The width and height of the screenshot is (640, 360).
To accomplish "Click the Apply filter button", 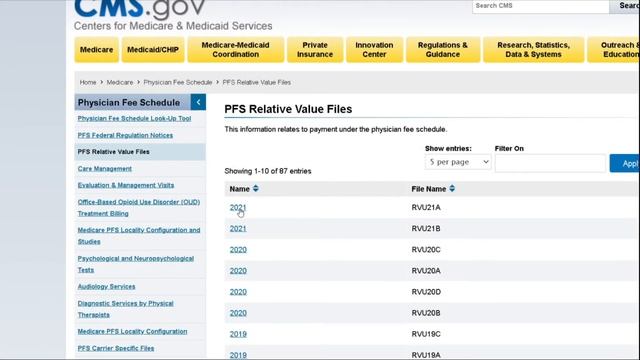I will point(625,163).
